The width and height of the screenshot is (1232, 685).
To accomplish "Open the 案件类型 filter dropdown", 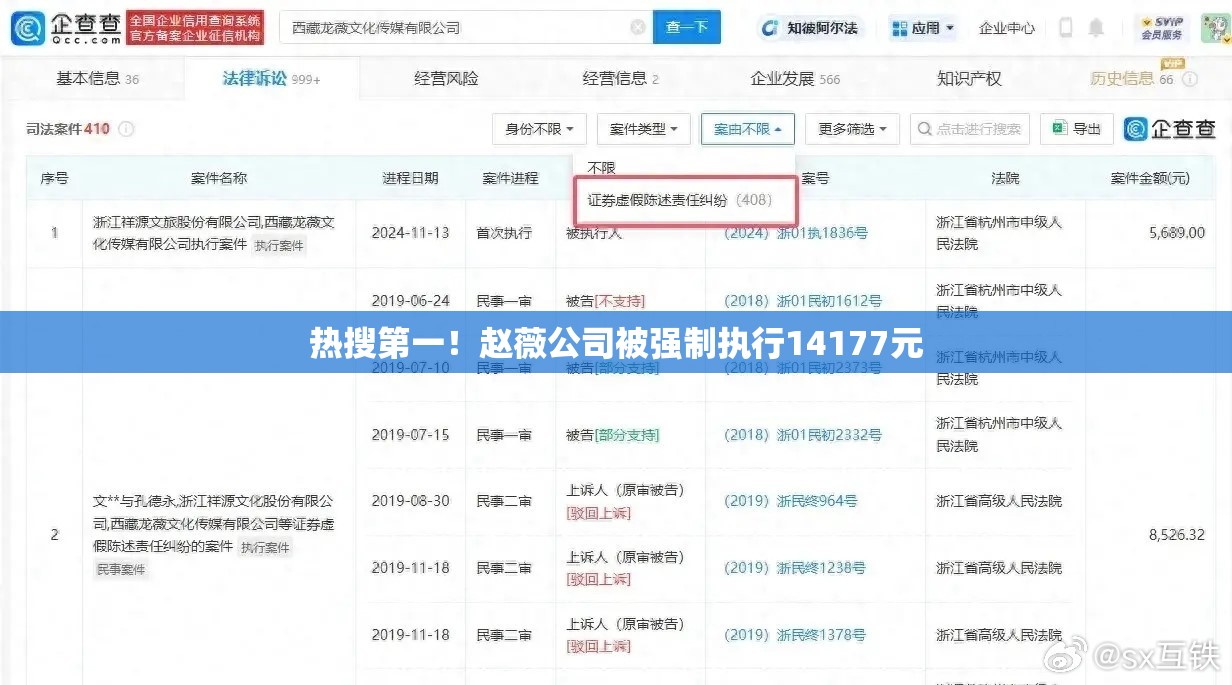I will 644,129.
